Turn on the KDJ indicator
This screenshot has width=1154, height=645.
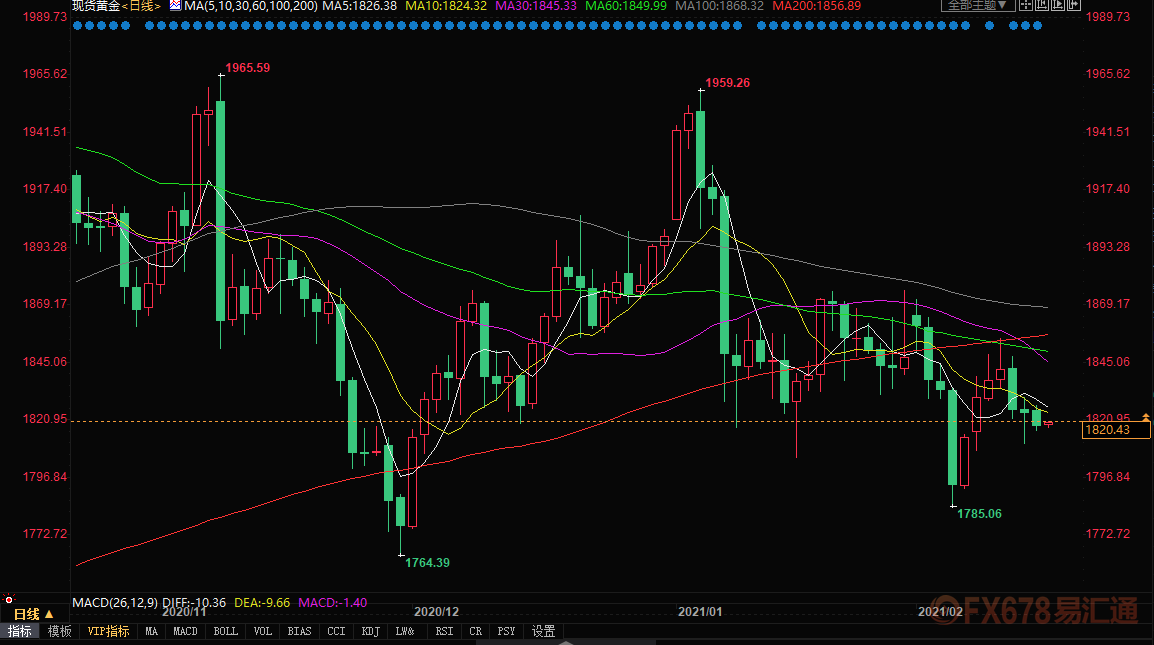370,631
